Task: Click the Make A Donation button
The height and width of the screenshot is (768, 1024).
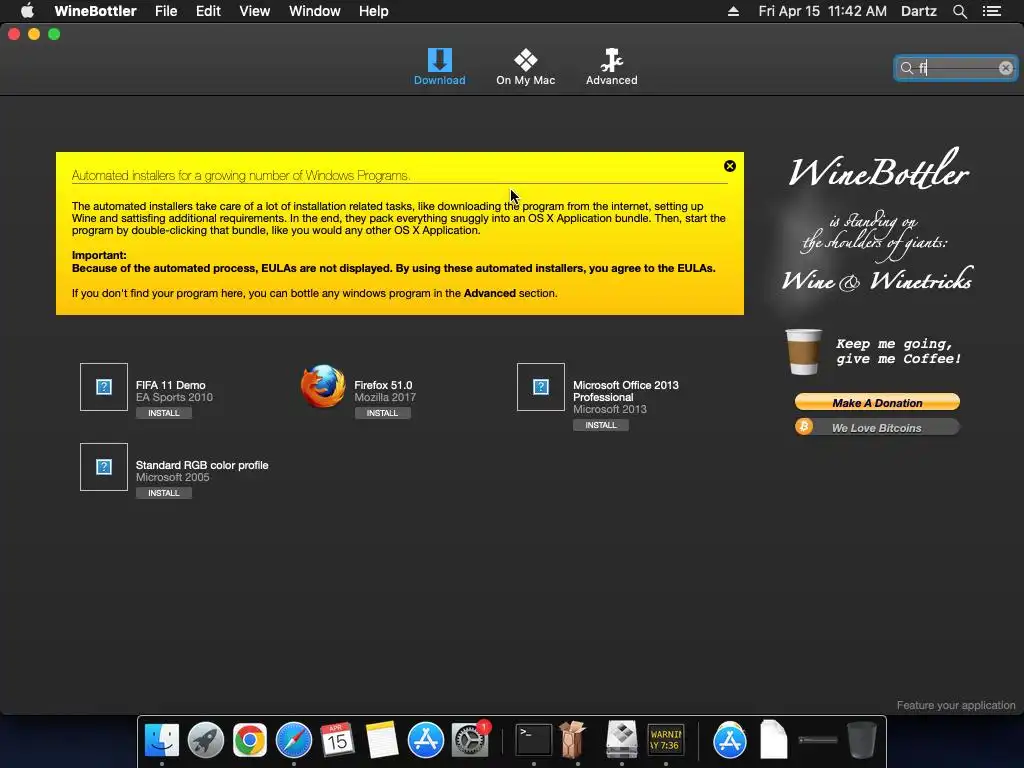Action: pyautogui.click(x=877, y=402)
